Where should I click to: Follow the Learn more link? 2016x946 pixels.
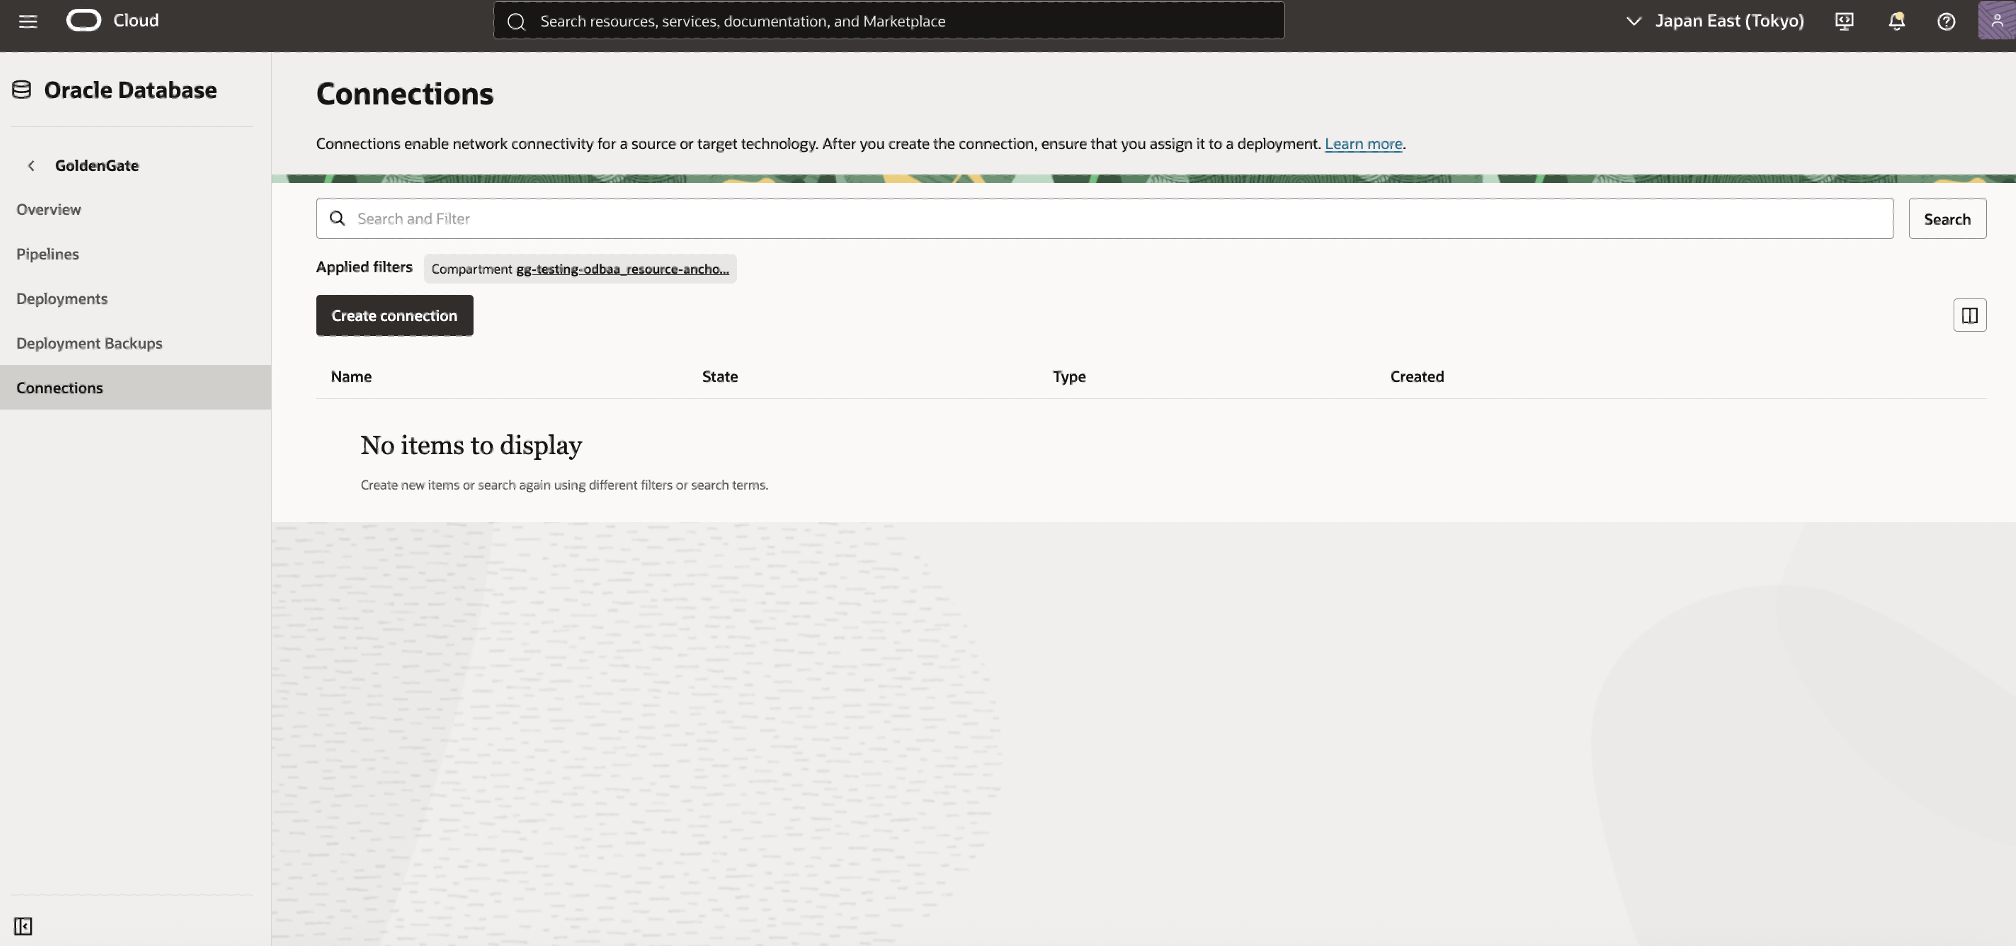pyautogui.click(x=1363, y=144)
